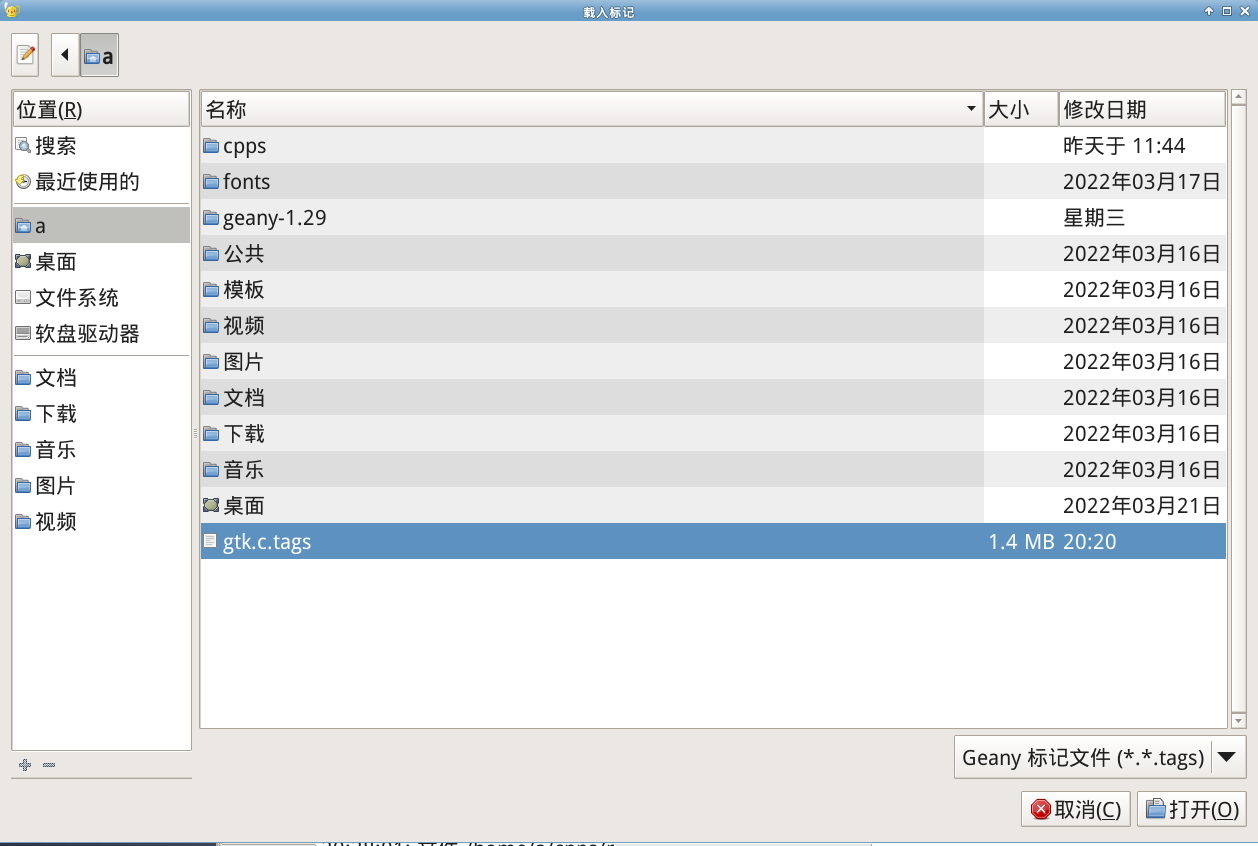Sort by the 名称 column header
This screenshot has width=1258, height=846.
[x=590, y=109]
